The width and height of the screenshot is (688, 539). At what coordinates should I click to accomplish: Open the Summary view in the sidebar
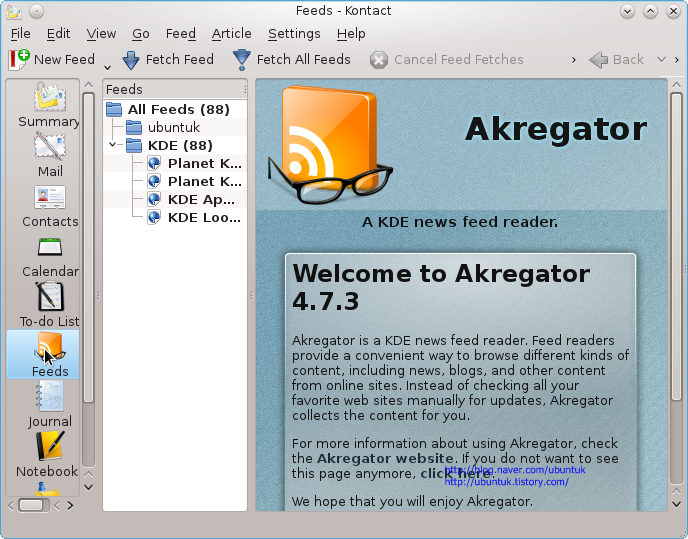coord(49,104)
